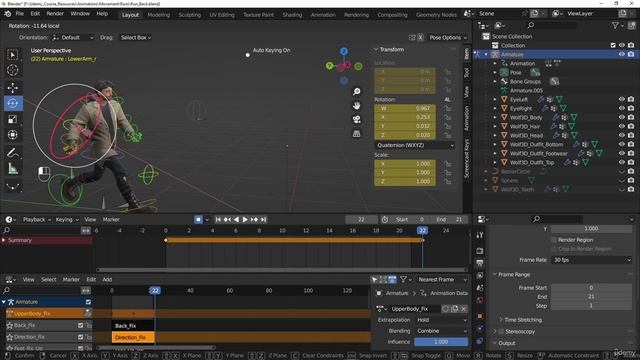Select the Annotate tool

[x=13, y=153]
